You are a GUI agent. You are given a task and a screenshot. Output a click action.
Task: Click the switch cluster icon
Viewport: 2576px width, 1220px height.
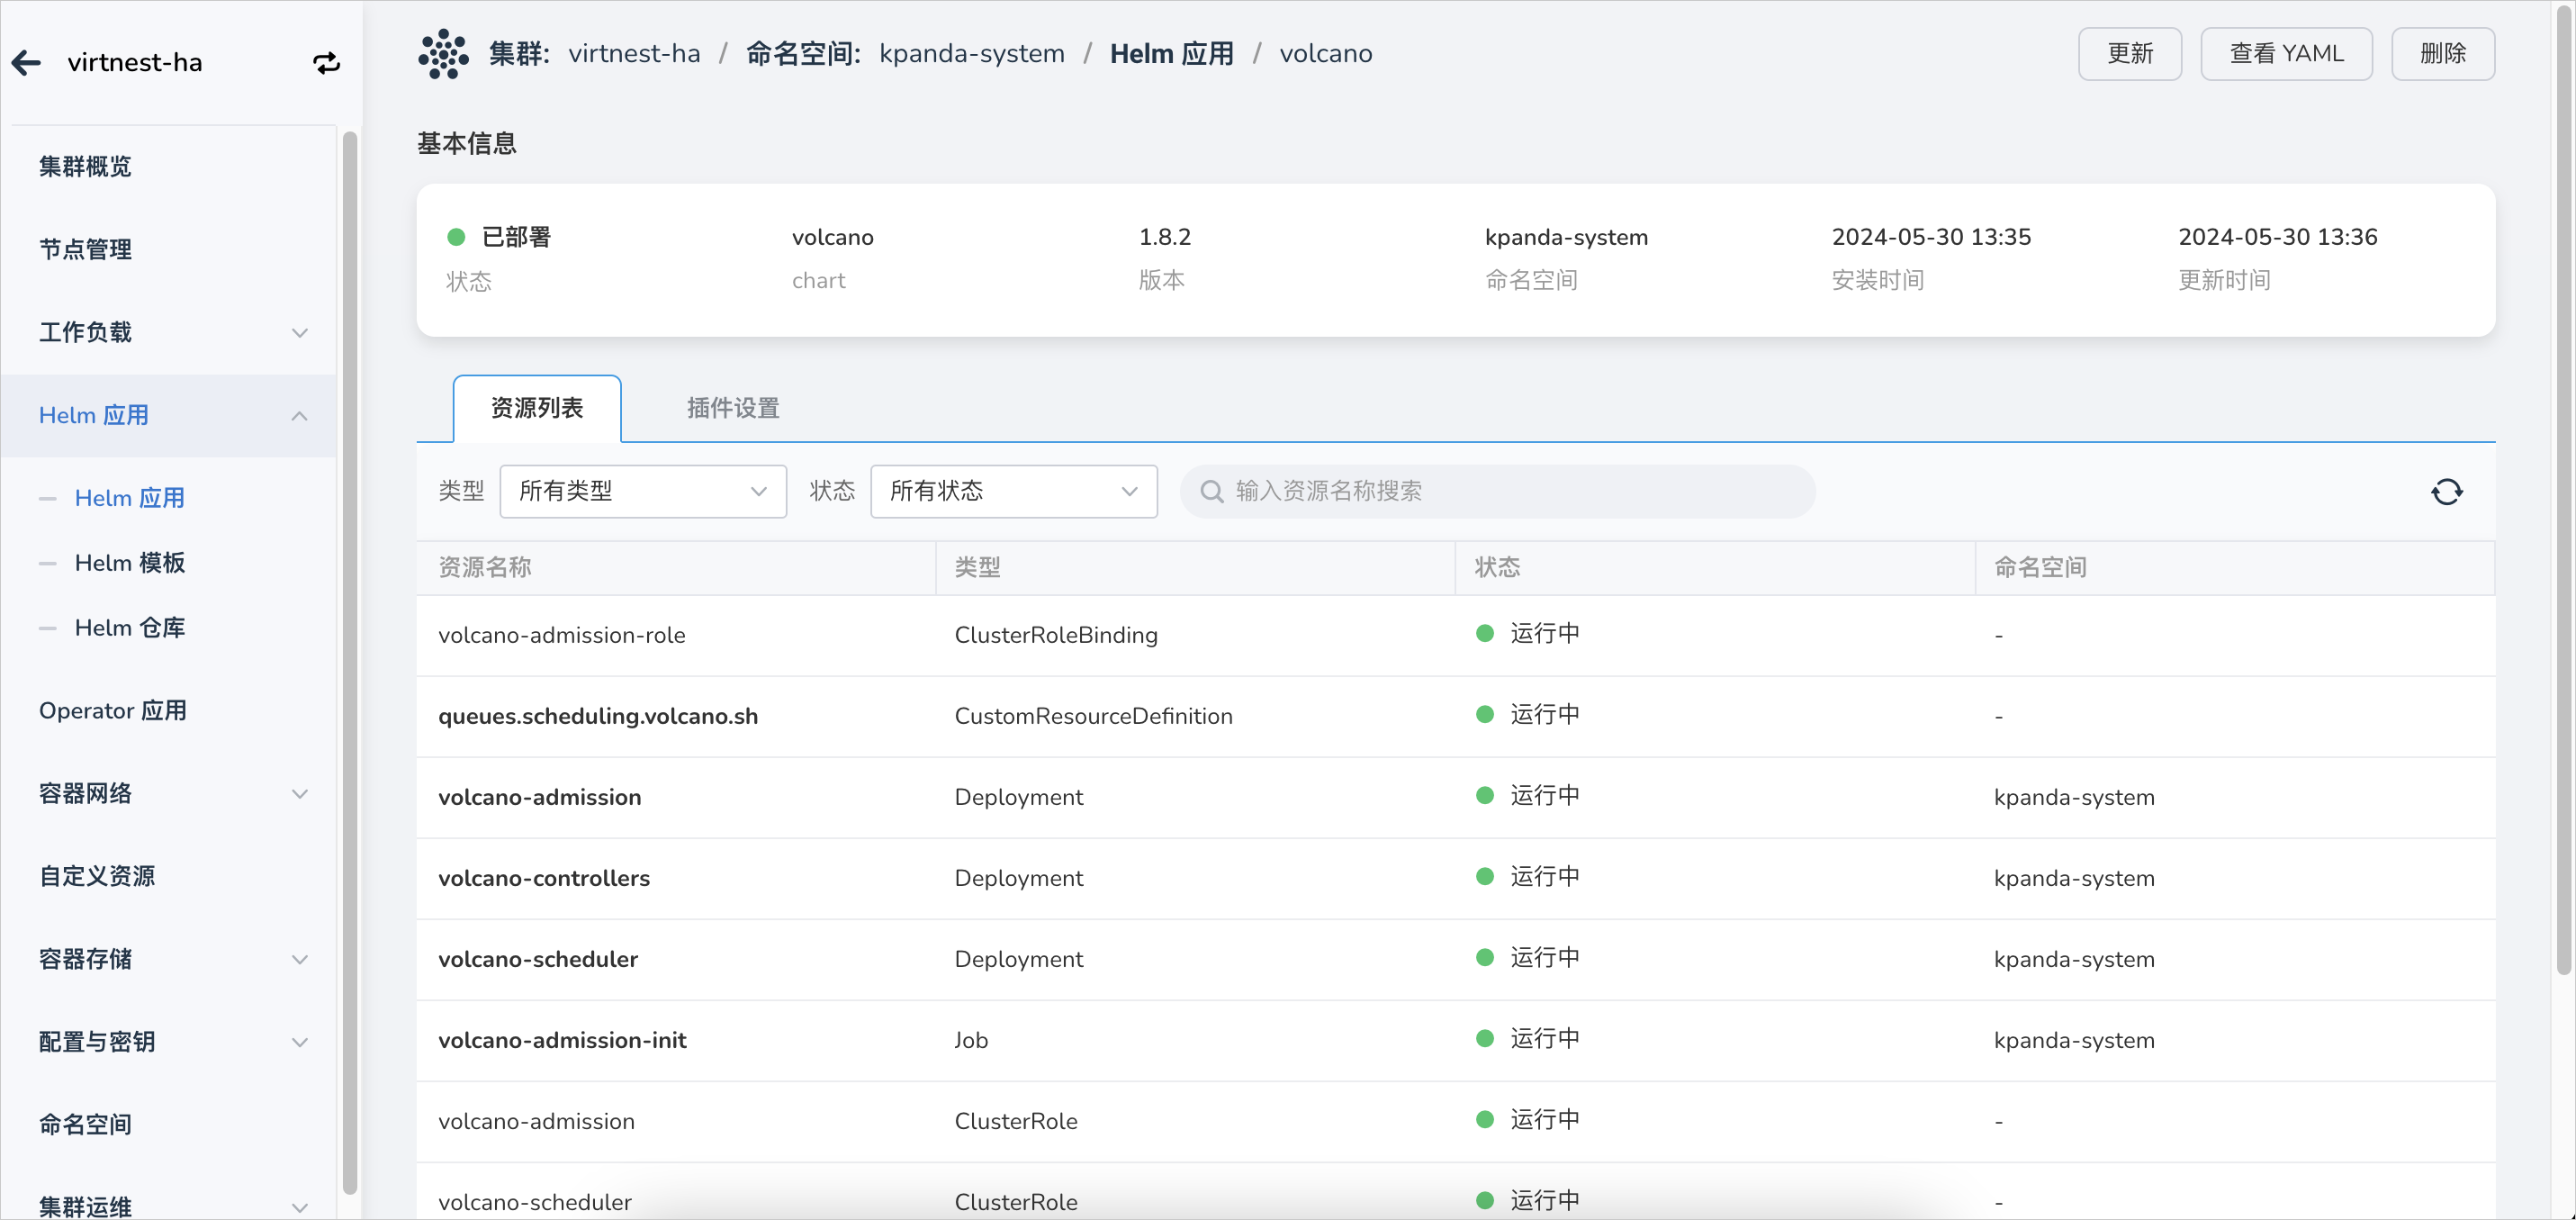pos(326,63)
